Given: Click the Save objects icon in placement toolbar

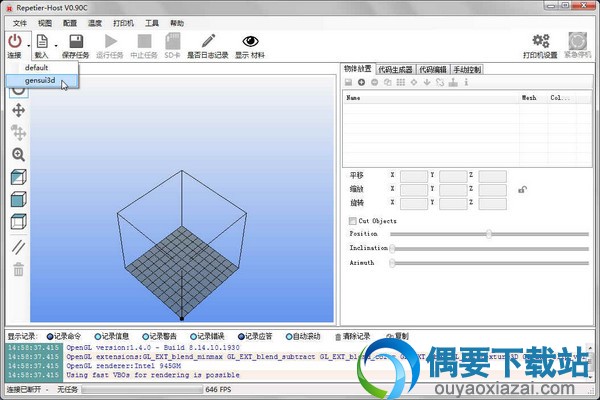Looking at the screenshot, I should coord(348,82).
